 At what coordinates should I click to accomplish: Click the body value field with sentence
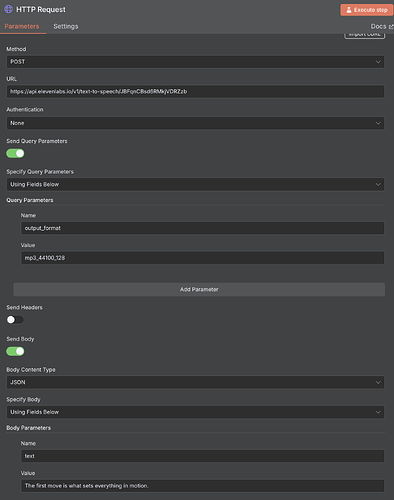coord(203,486)
